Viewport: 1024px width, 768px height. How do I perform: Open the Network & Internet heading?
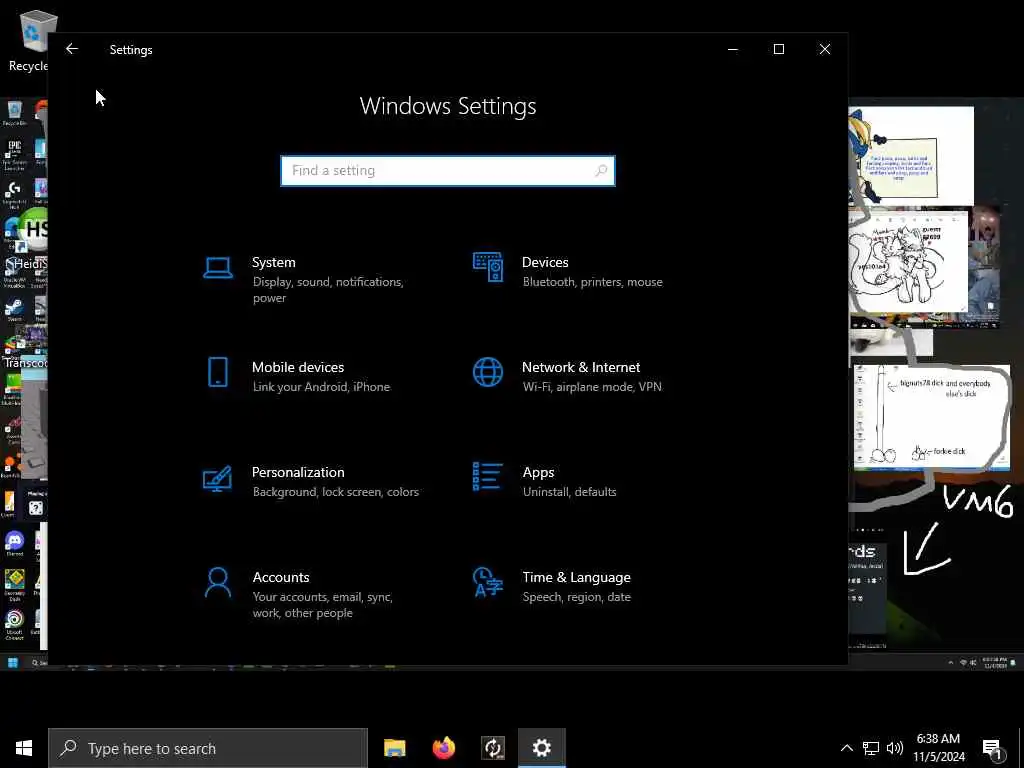pyautogui.click(x=581, y=367)
